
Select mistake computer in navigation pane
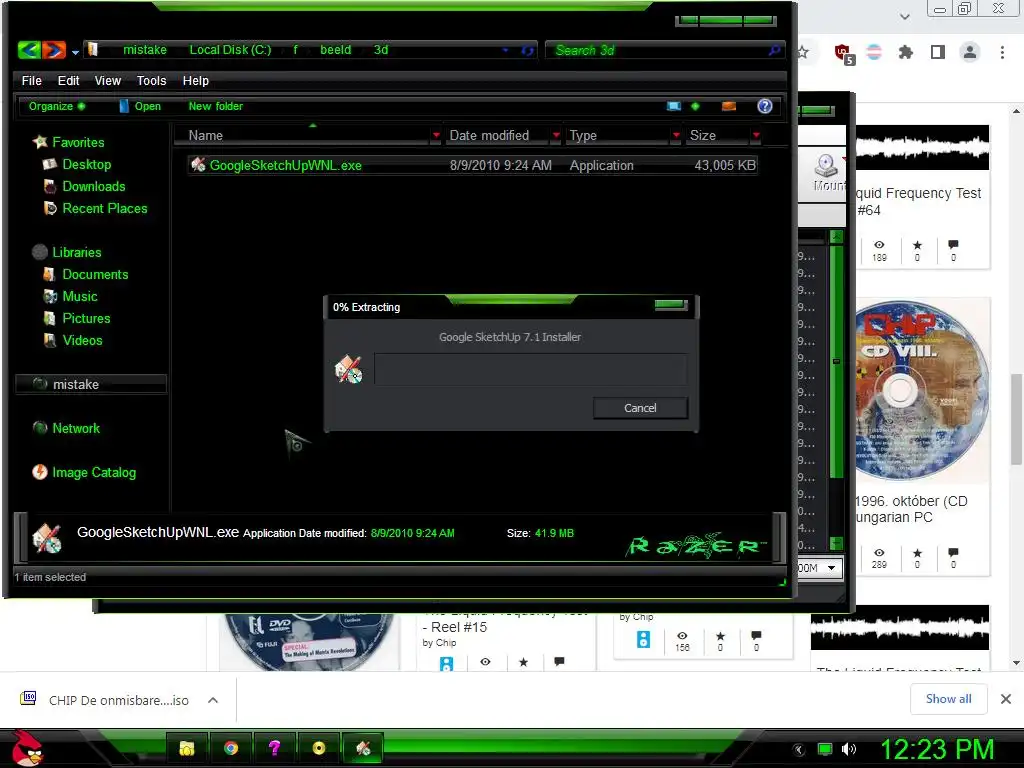click(x=91, y=385)
